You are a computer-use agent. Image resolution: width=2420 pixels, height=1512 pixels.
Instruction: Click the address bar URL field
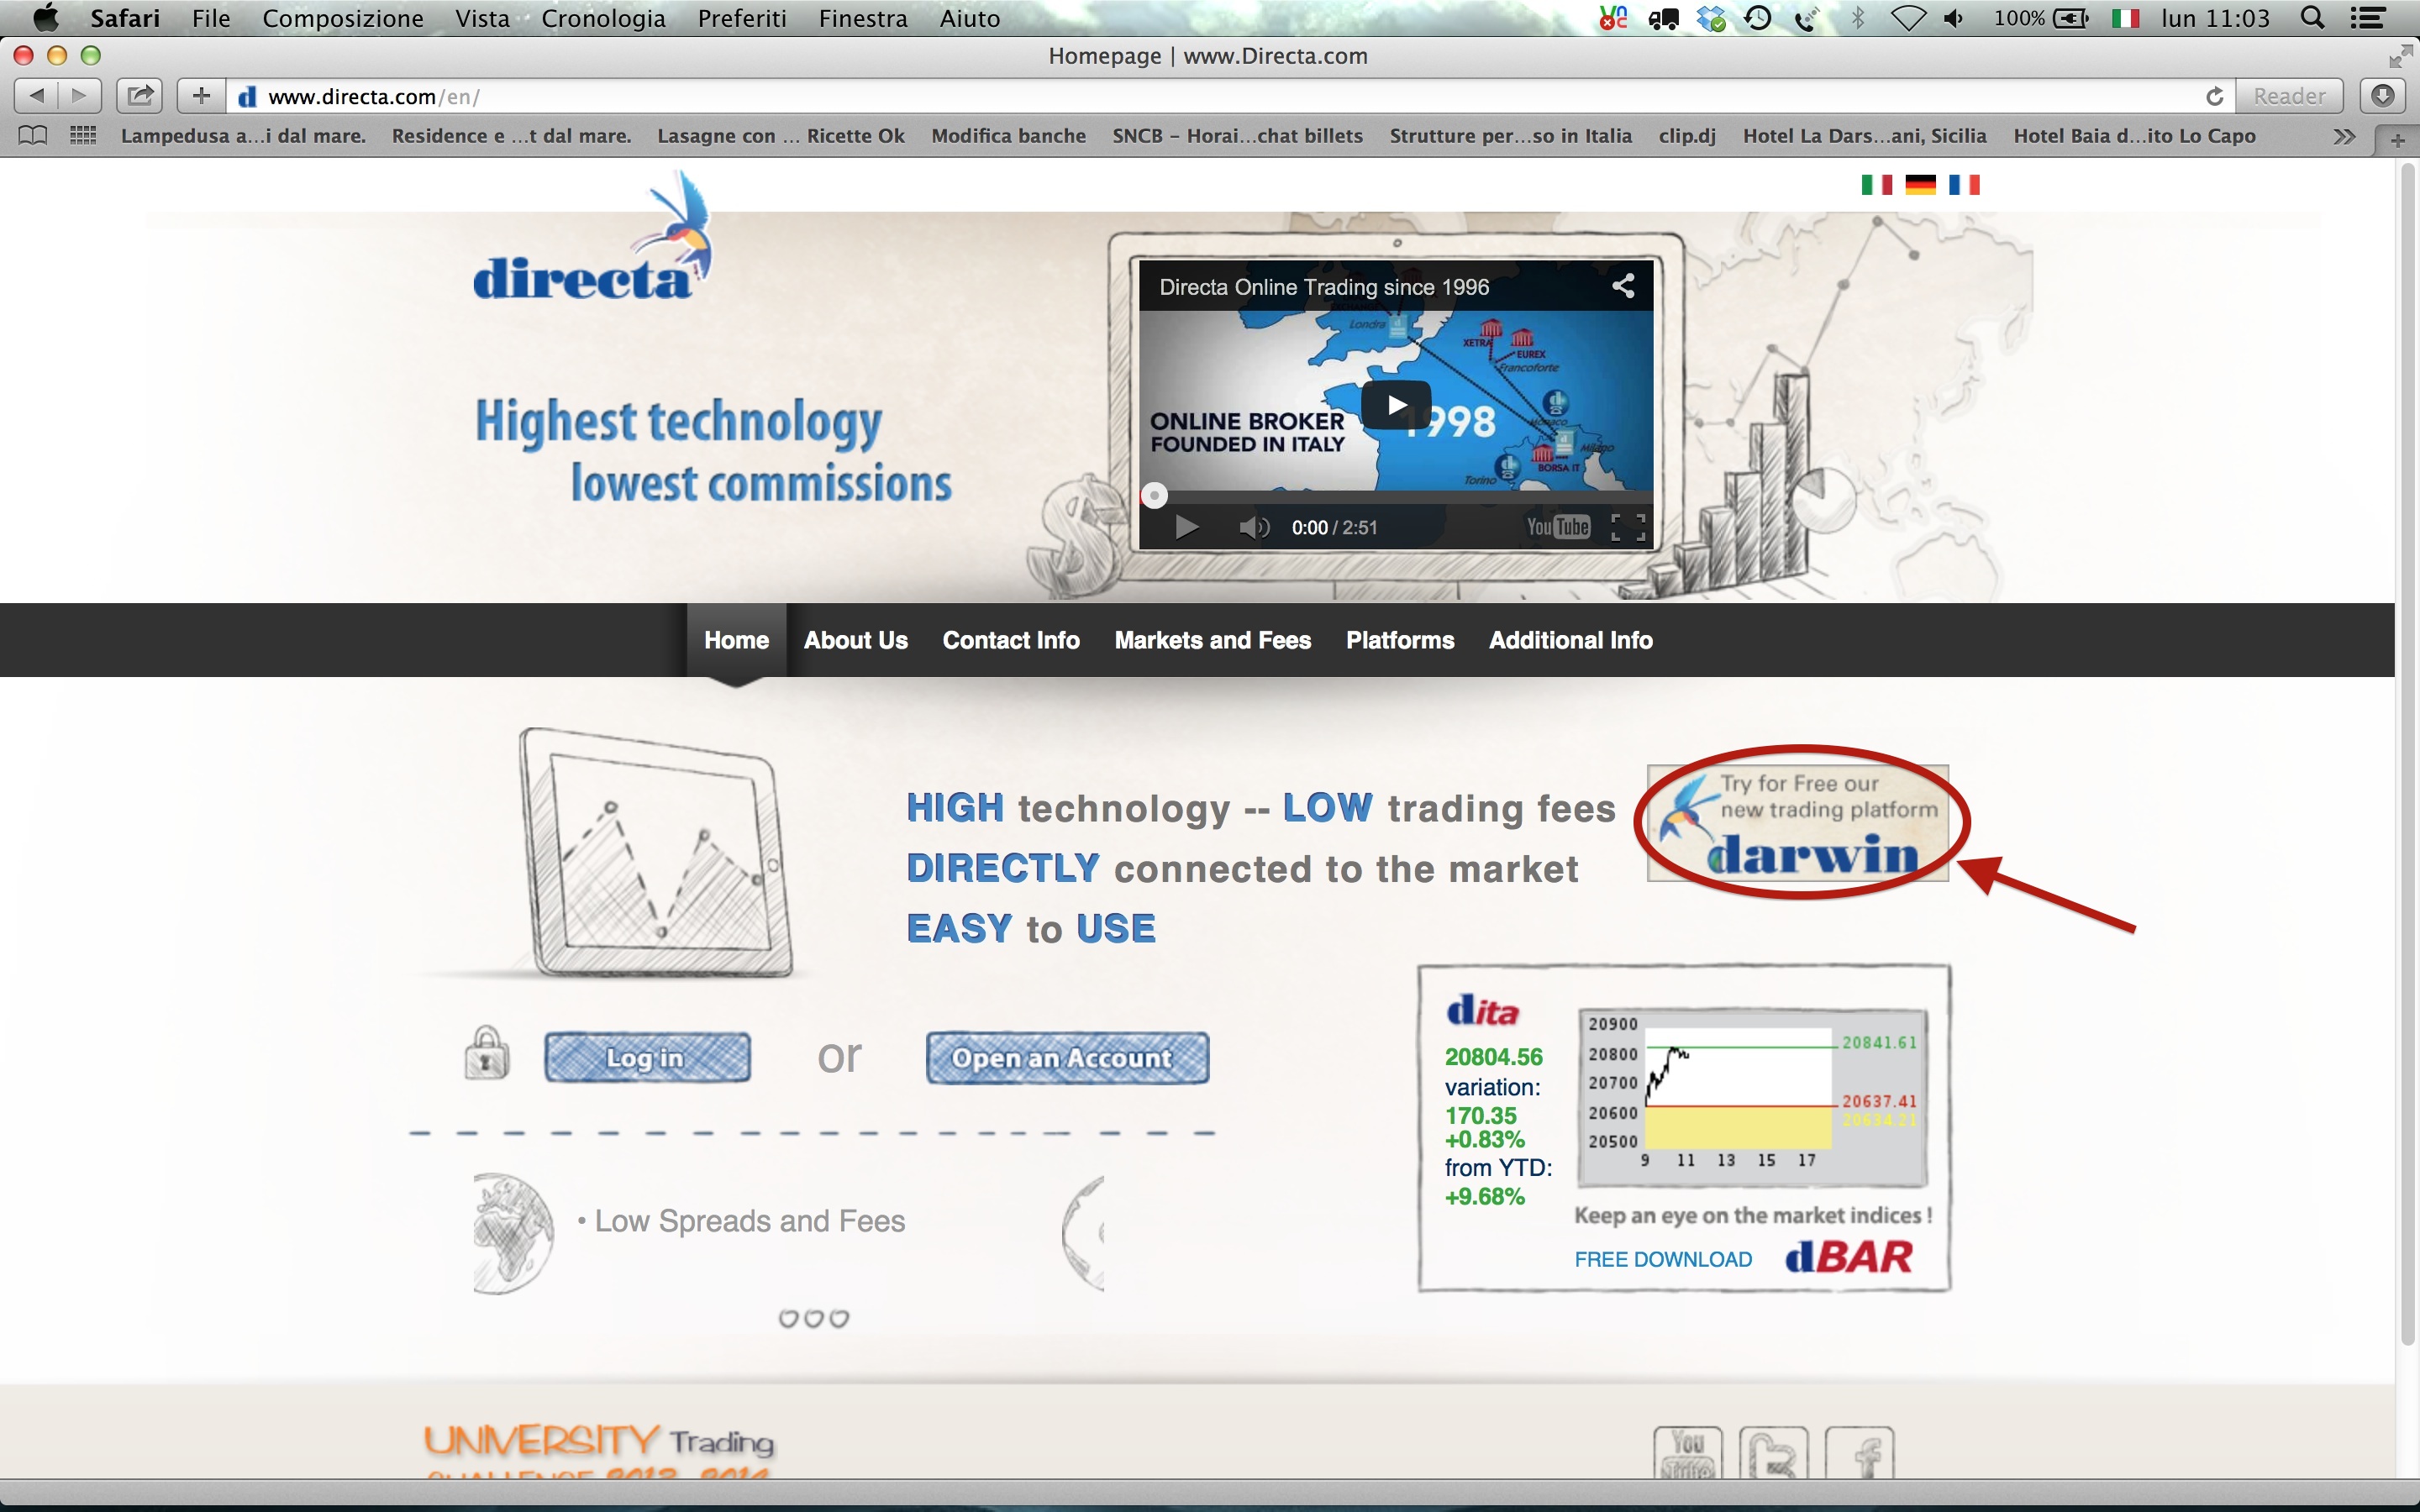coord(1230,96)
